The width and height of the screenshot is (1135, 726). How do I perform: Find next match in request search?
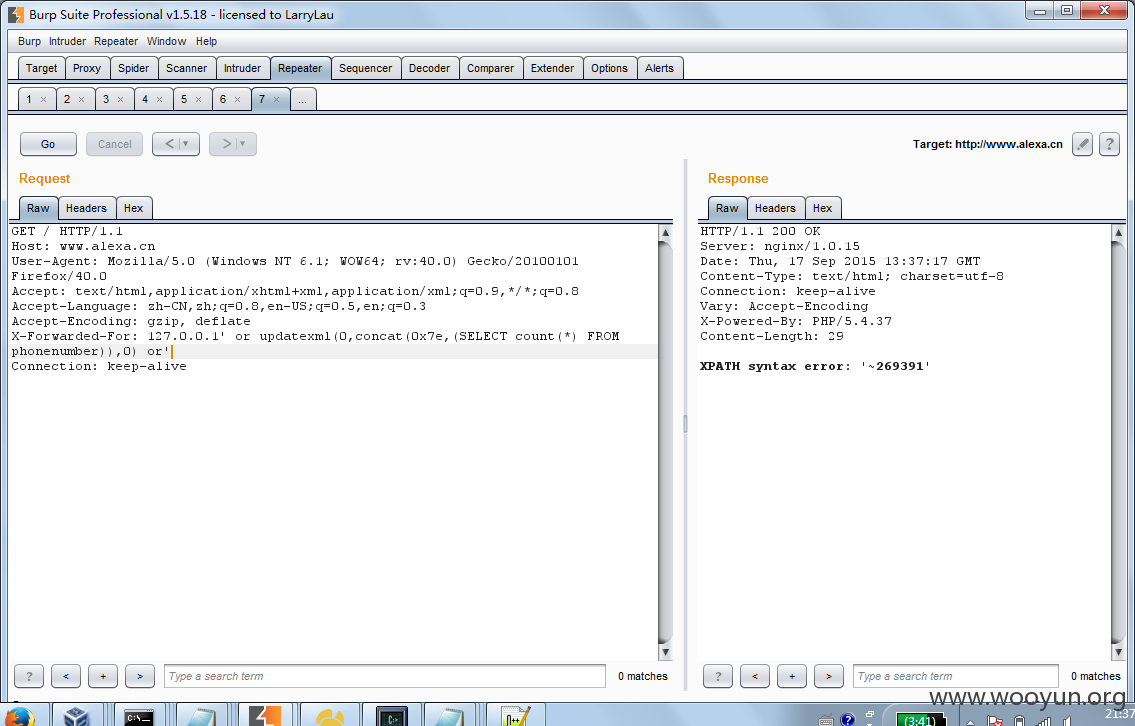pos(140,676)
